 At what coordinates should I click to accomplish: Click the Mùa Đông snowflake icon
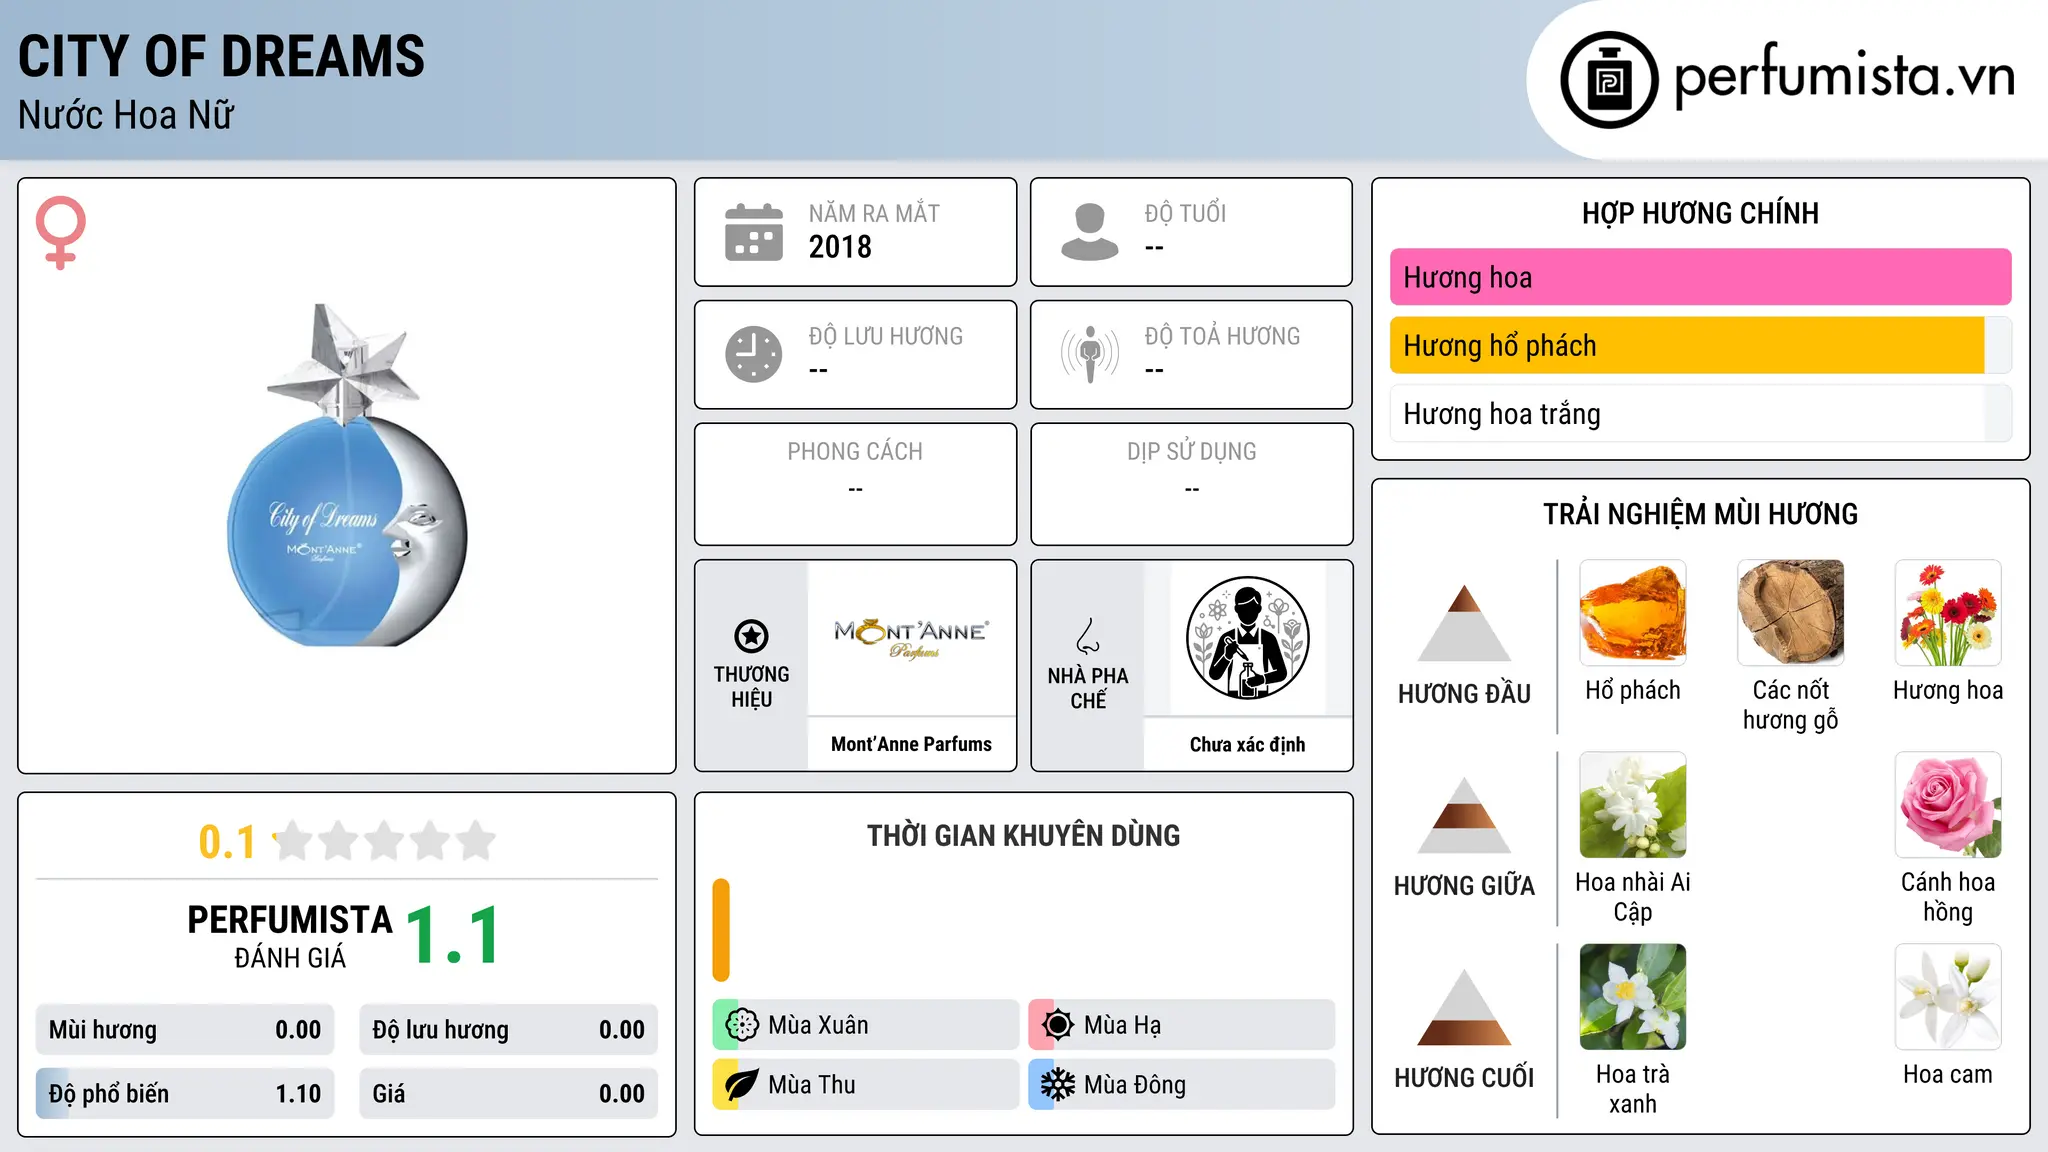[1058, 1085]
